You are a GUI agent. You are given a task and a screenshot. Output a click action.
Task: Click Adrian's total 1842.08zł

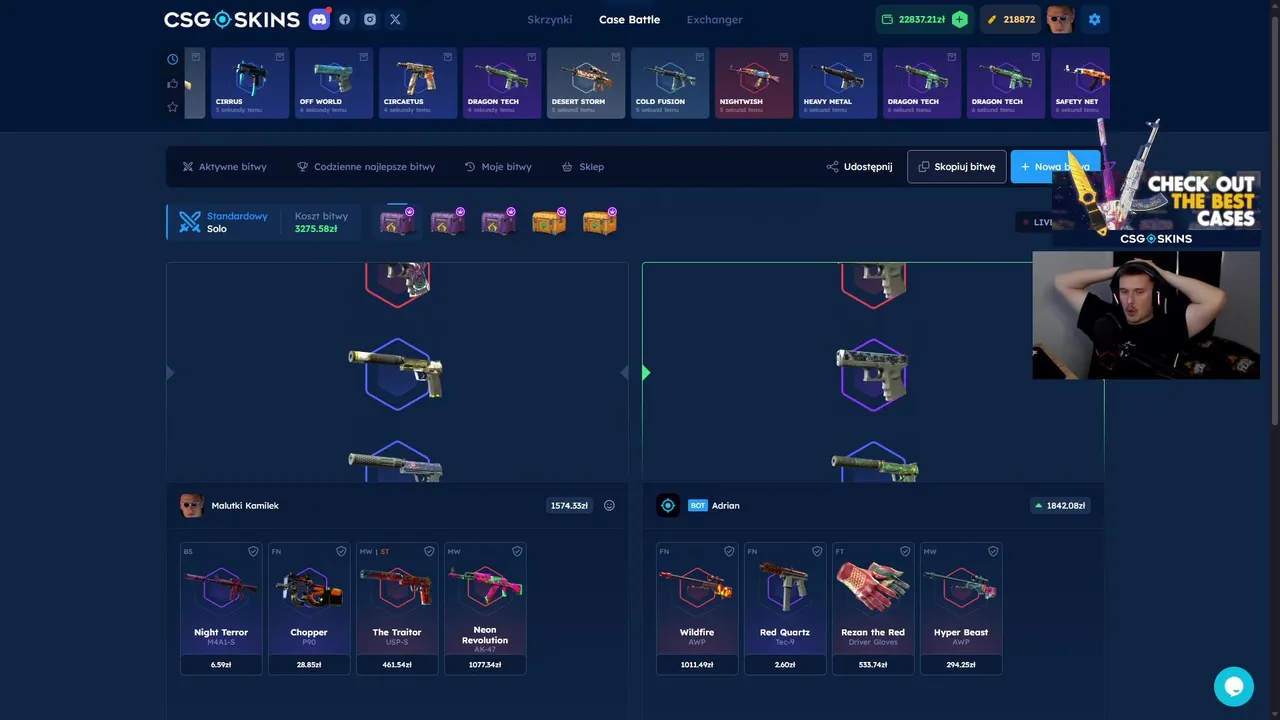click(1060, 506)
